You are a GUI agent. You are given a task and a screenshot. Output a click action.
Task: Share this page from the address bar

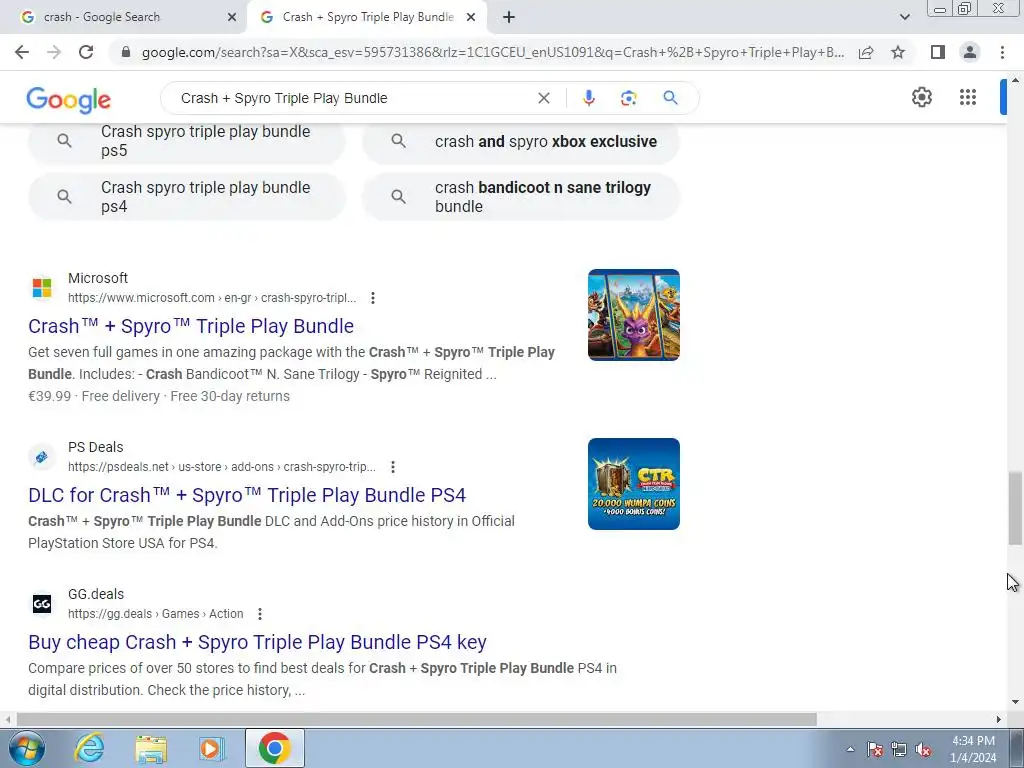pos(866,52)
